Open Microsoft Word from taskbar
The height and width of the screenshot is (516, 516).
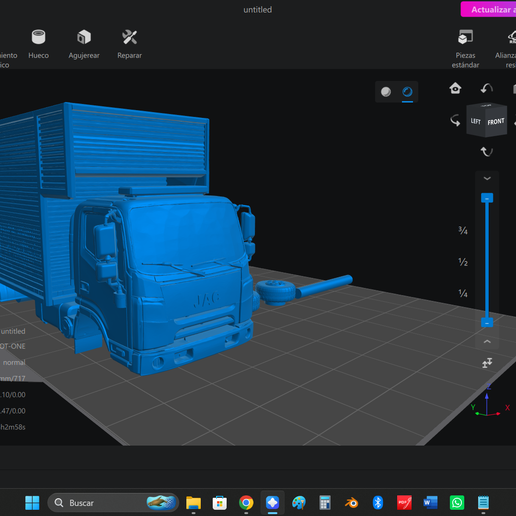coord(430,503)
